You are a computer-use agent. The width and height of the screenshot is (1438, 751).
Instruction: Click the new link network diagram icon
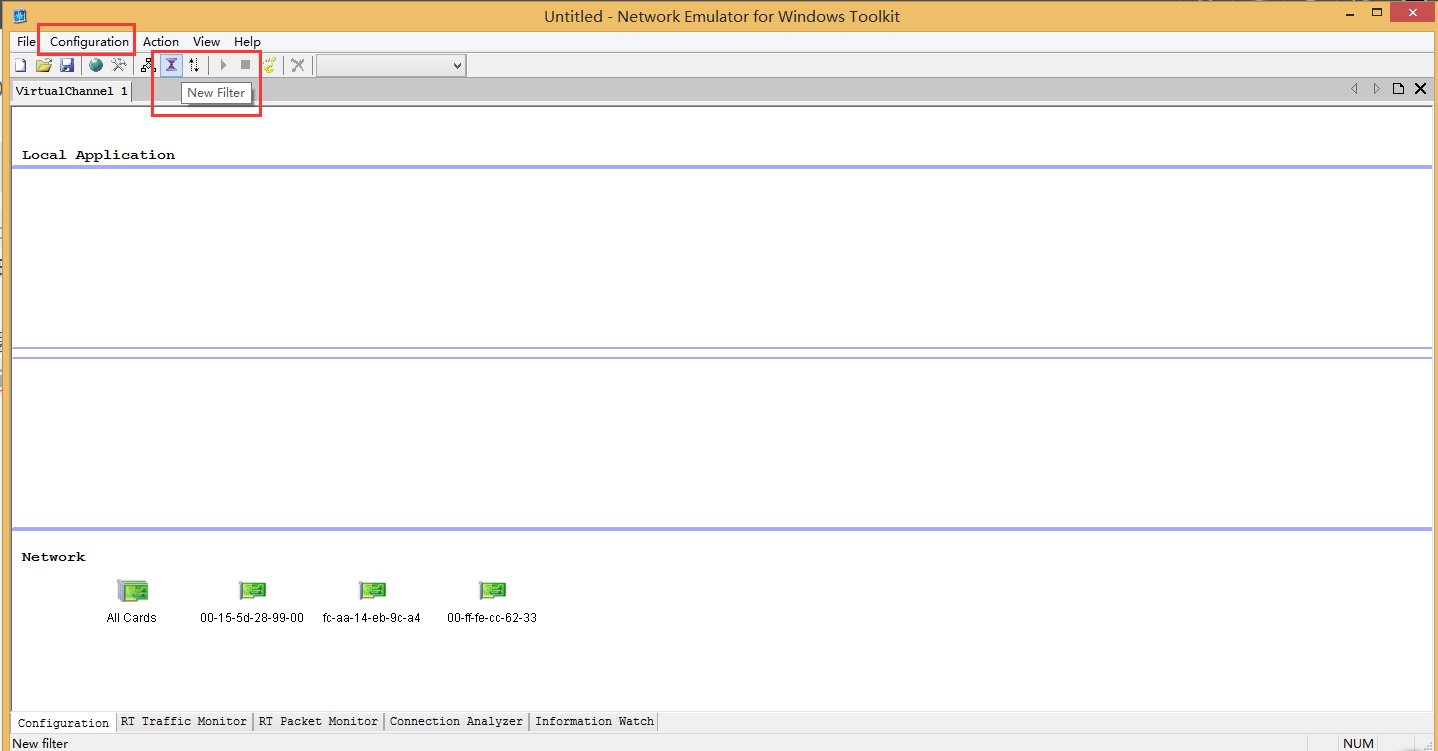[148, 65]
